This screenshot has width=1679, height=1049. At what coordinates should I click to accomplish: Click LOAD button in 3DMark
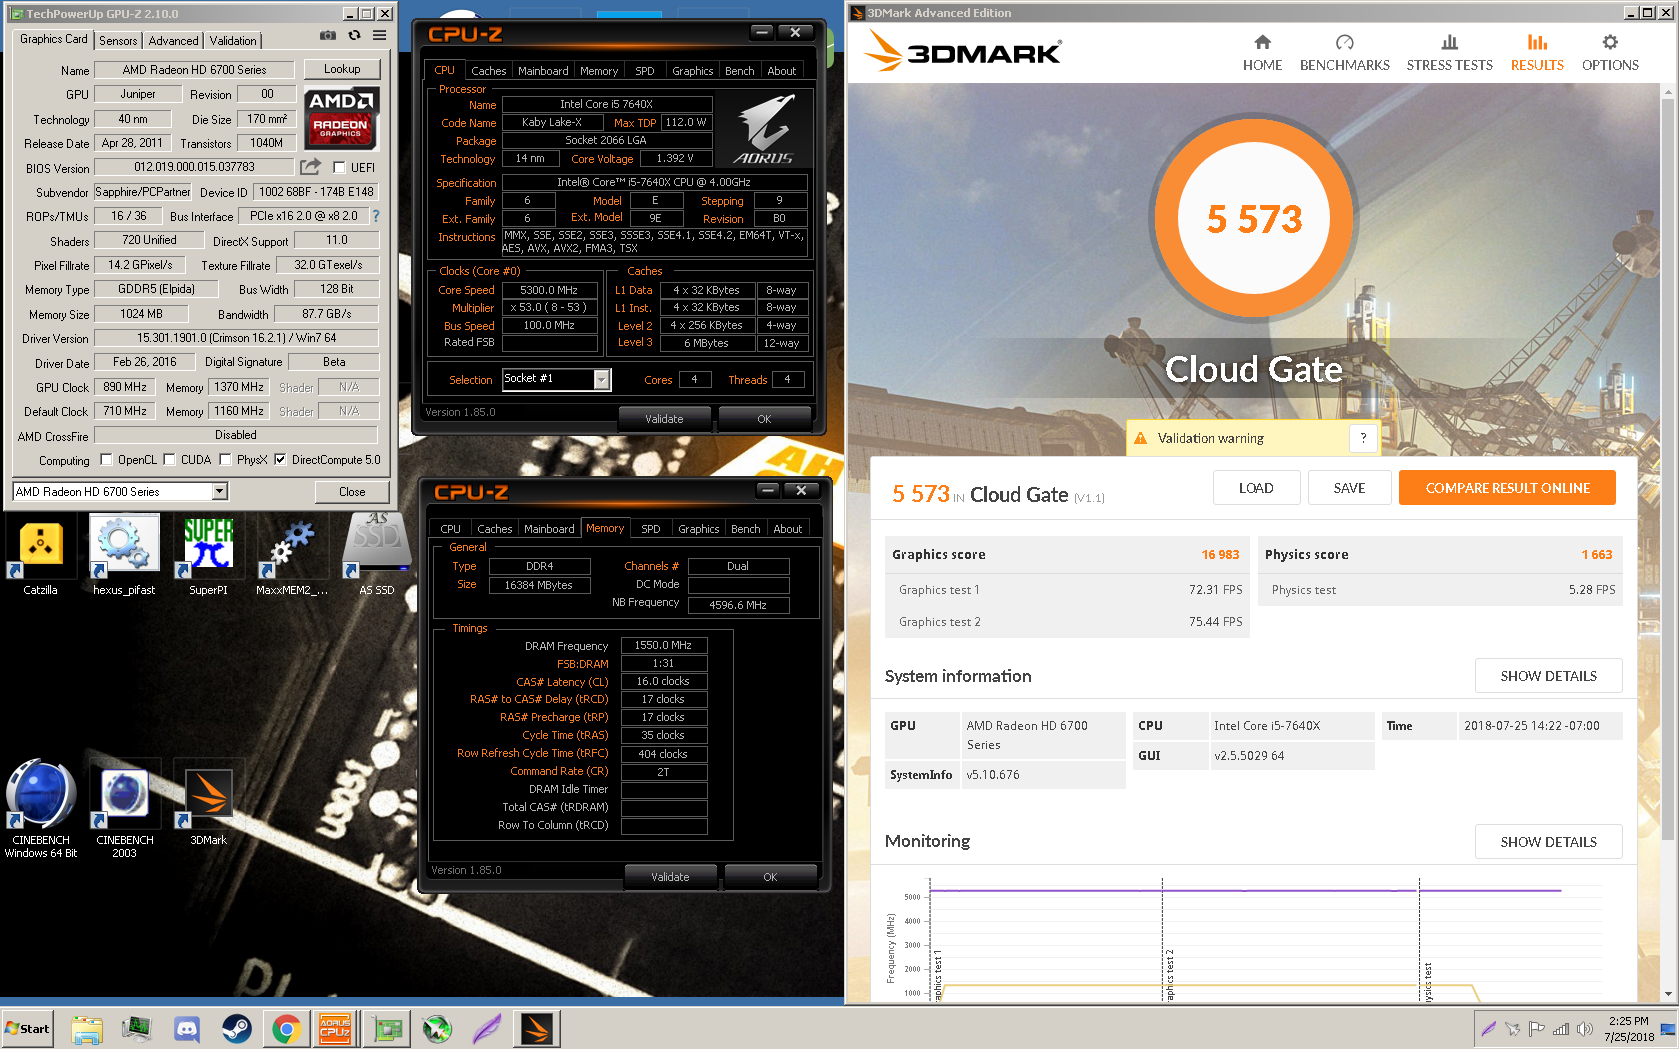tap(1256, 488)
